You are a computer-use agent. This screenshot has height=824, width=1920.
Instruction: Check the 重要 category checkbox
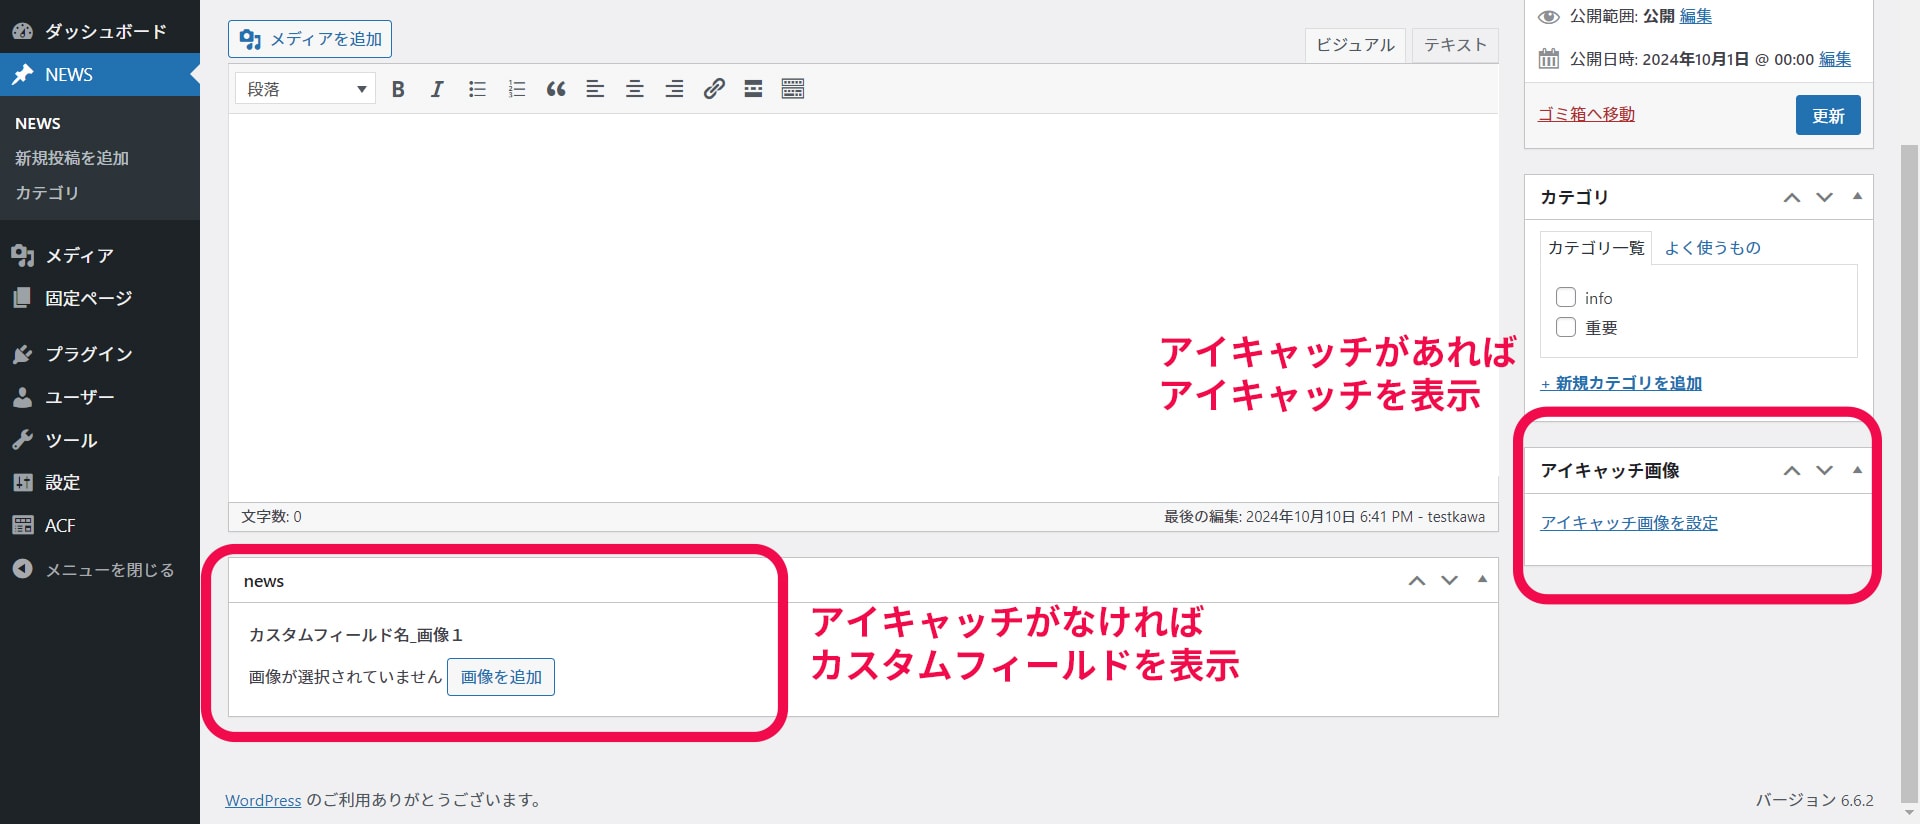pyautogui.click(x=1566, y=327)
